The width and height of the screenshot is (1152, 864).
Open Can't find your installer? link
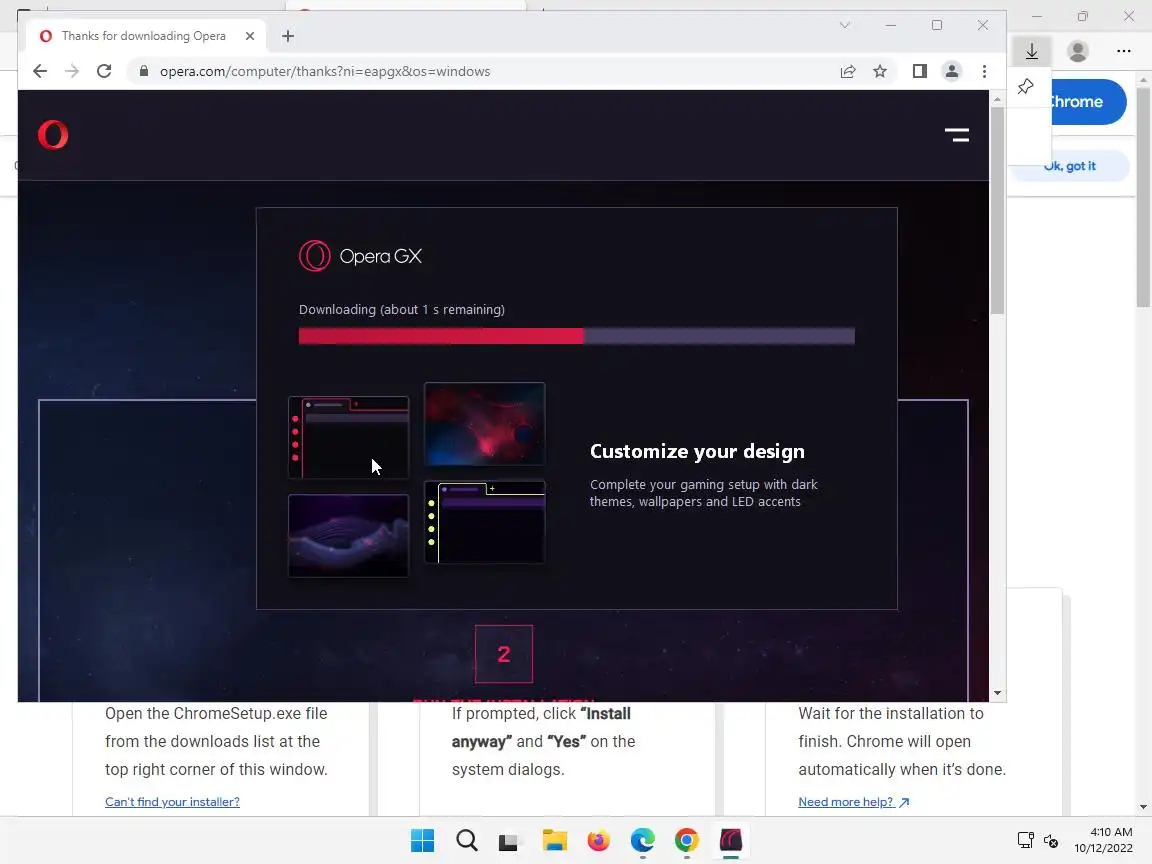[x=172, y=802]
